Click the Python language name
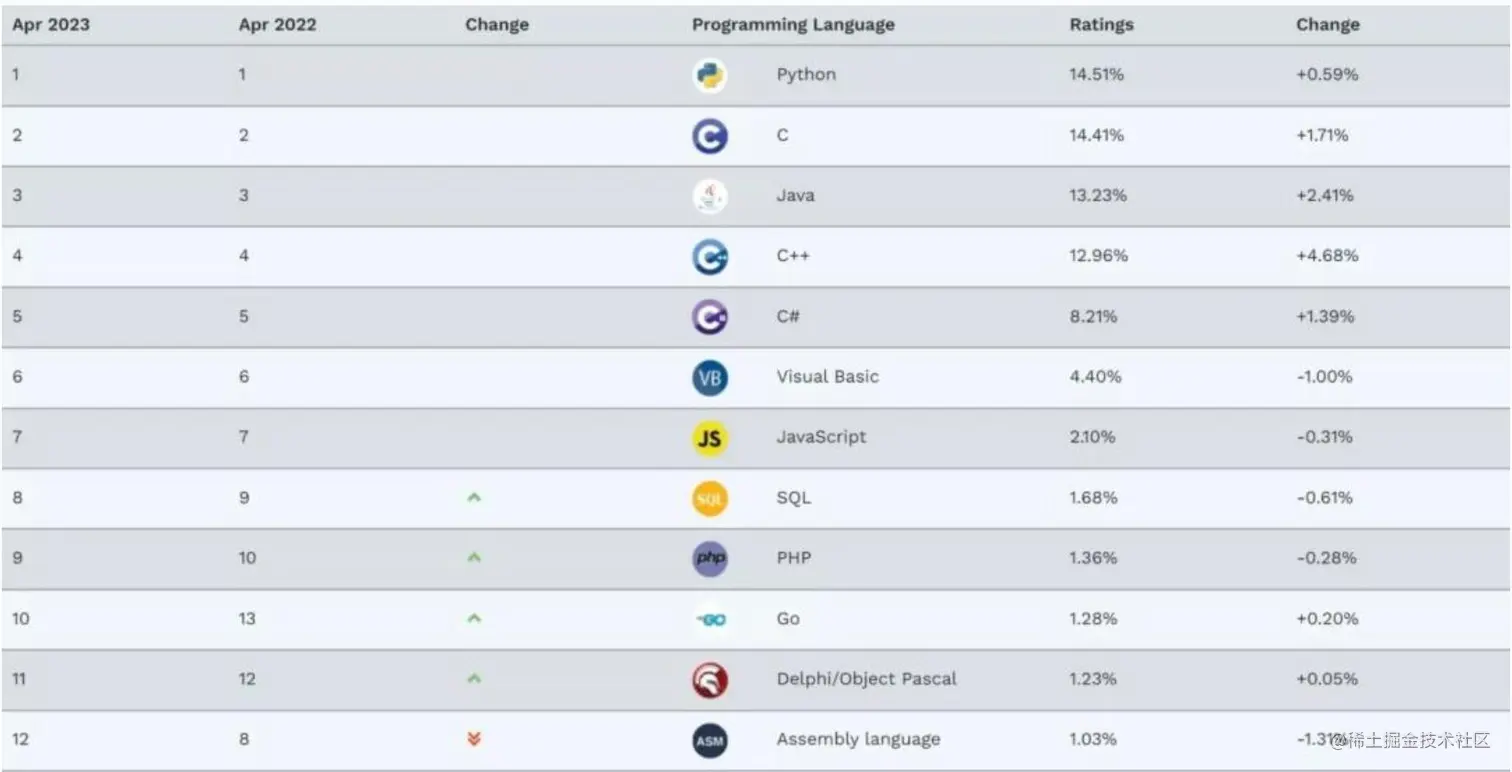 806,75
